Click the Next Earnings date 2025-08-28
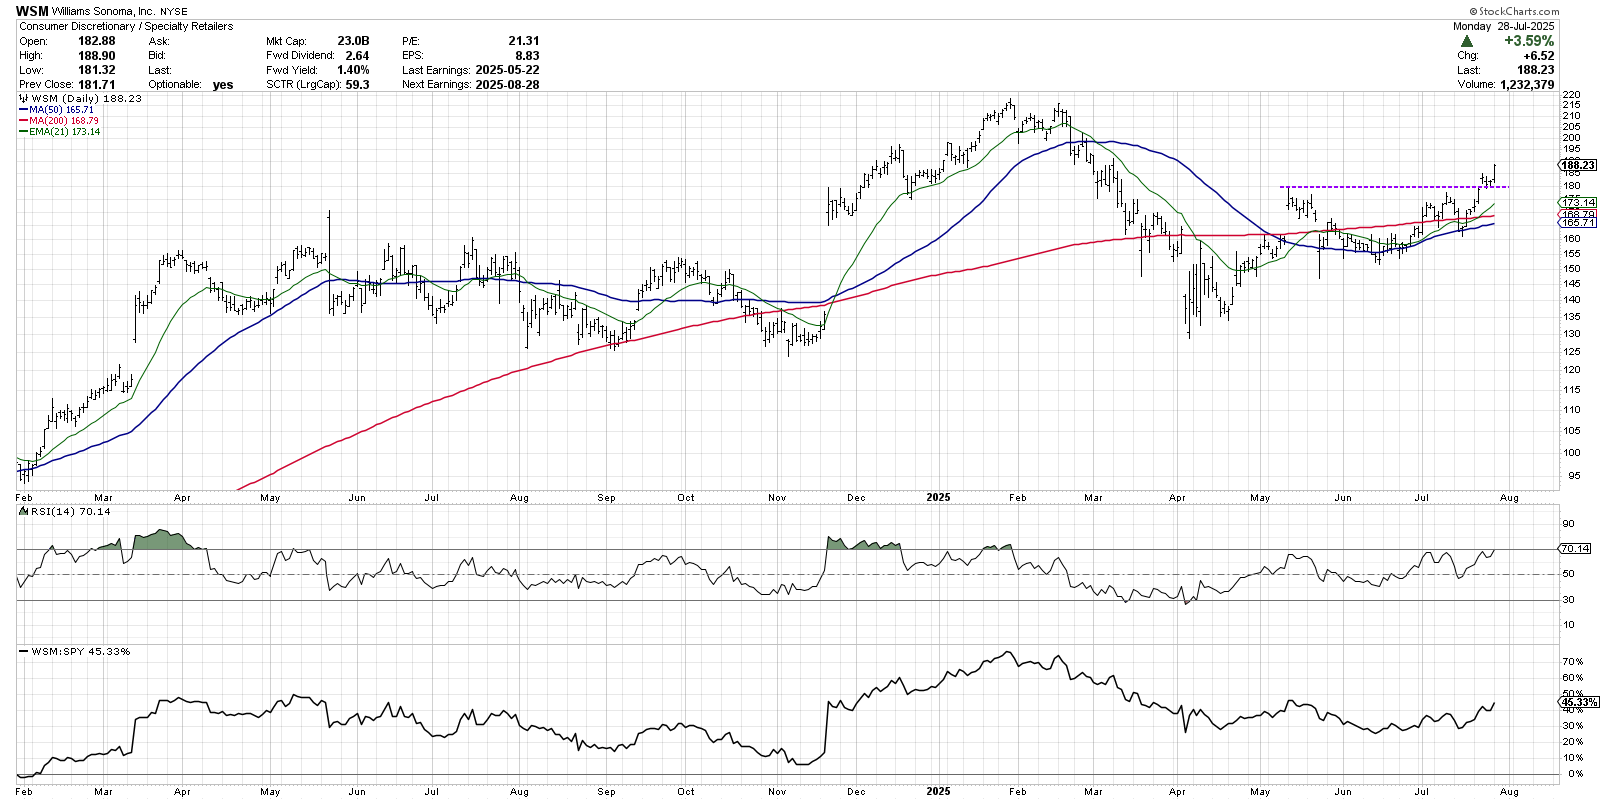The width and height of the screenshot is (1600, 800). [507, 85]
